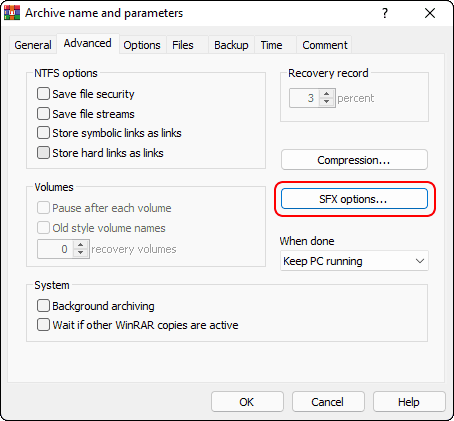Click the question mark help icon

pos(385,13)
